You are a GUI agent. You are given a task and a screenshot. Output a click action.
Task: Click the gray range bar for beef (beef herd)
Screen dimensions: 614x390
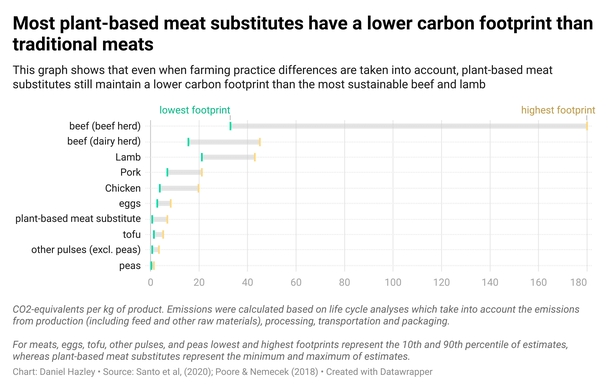click(409, 126)
